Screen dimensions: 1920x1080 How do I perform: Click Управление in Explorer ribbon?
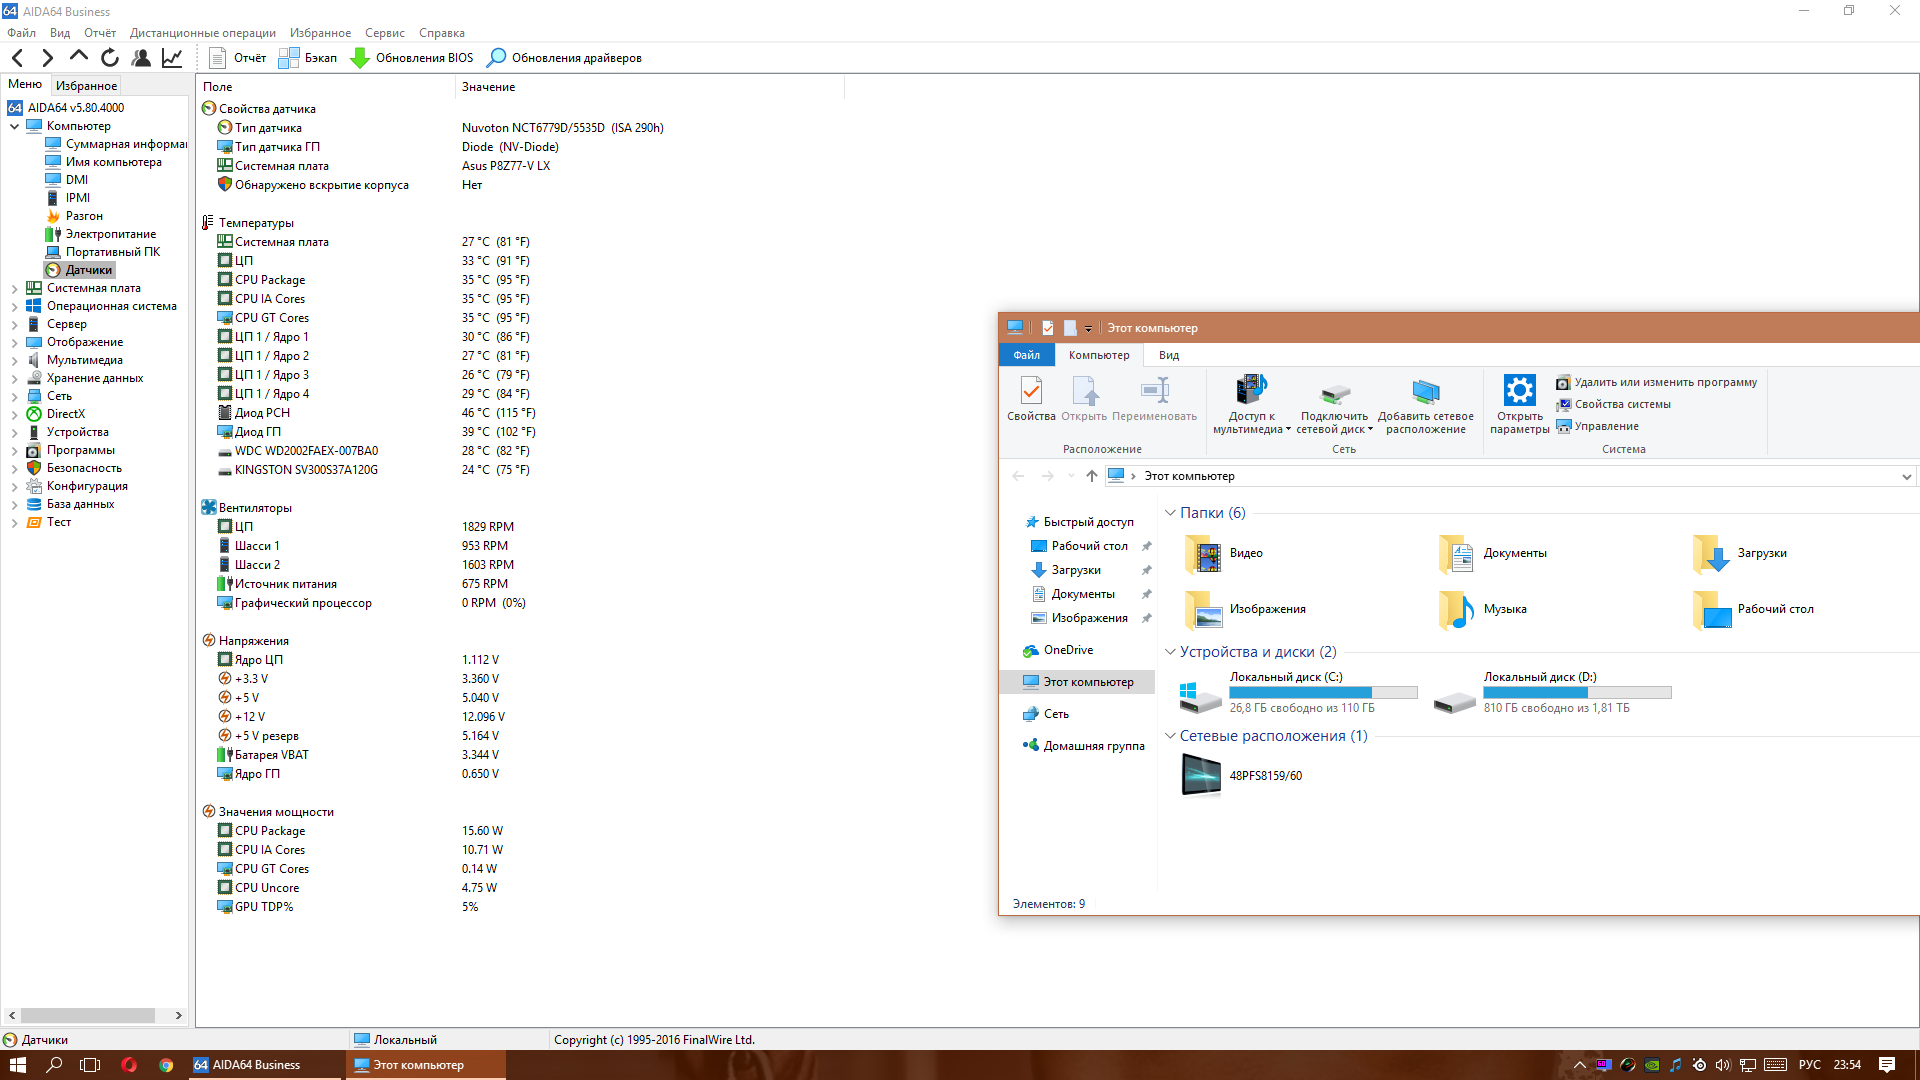point(1597,426)
